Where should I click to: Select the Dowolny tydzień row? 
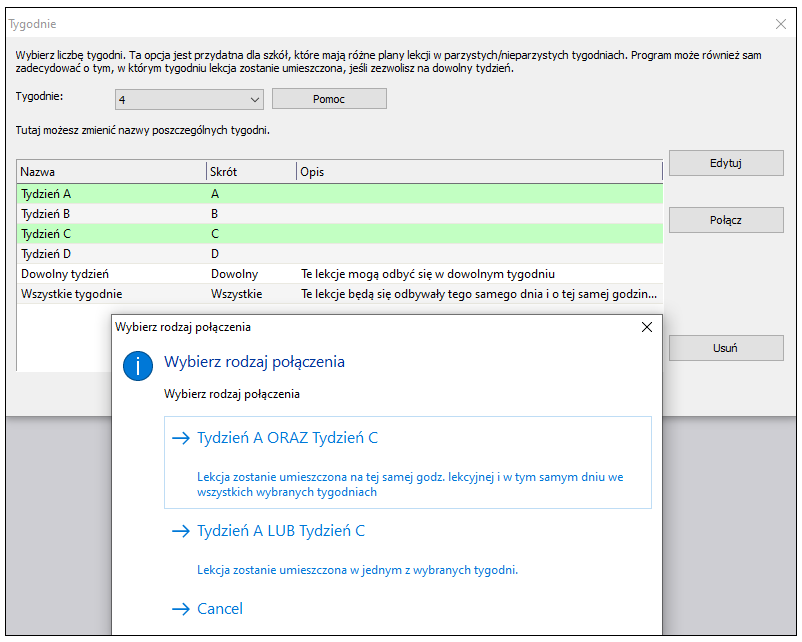click(340, 274)
